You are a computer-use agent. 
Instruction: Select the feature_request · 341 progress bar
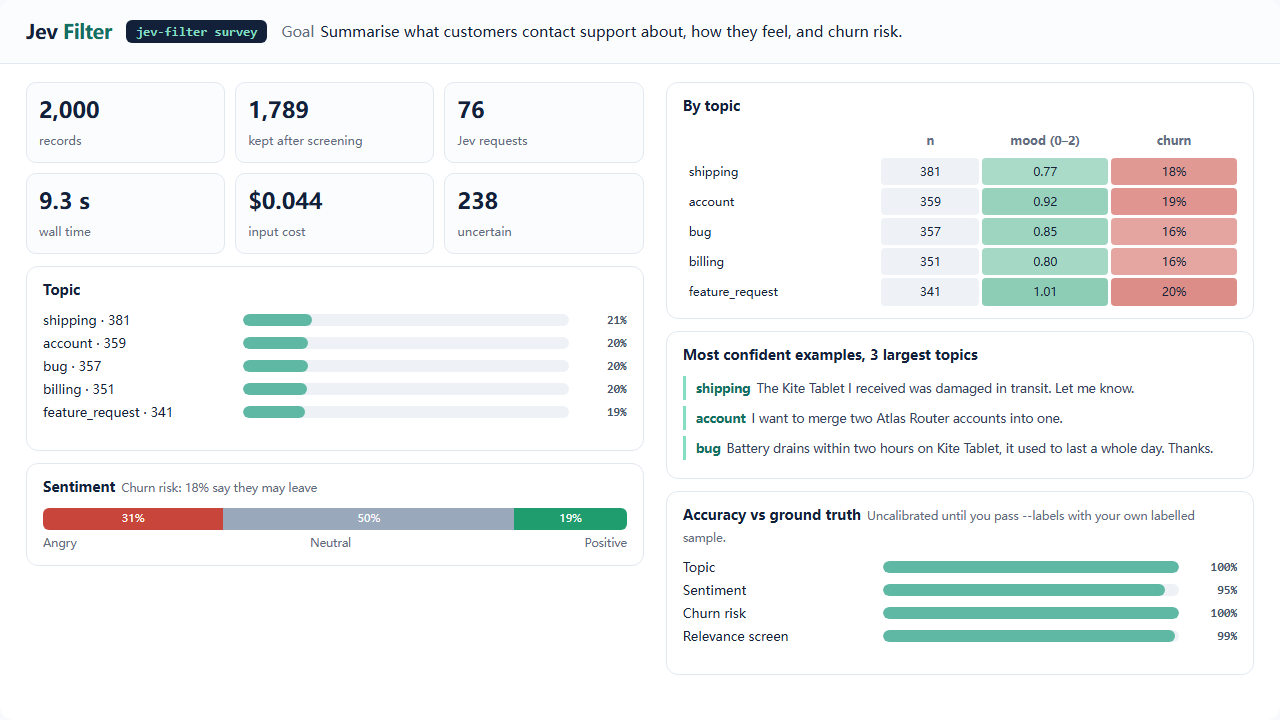406,412
